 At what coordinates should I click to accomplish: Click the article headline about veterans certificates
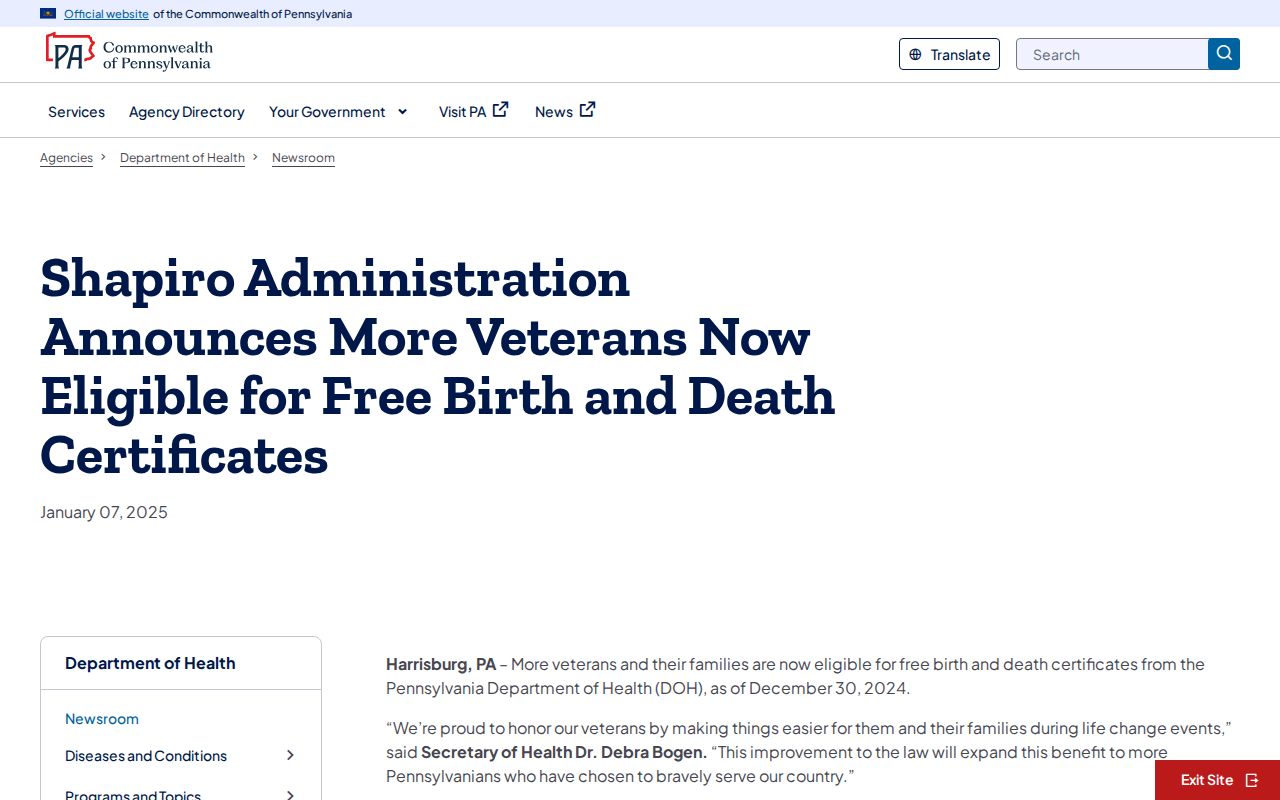pyautogui.click(x=438, y=366)
